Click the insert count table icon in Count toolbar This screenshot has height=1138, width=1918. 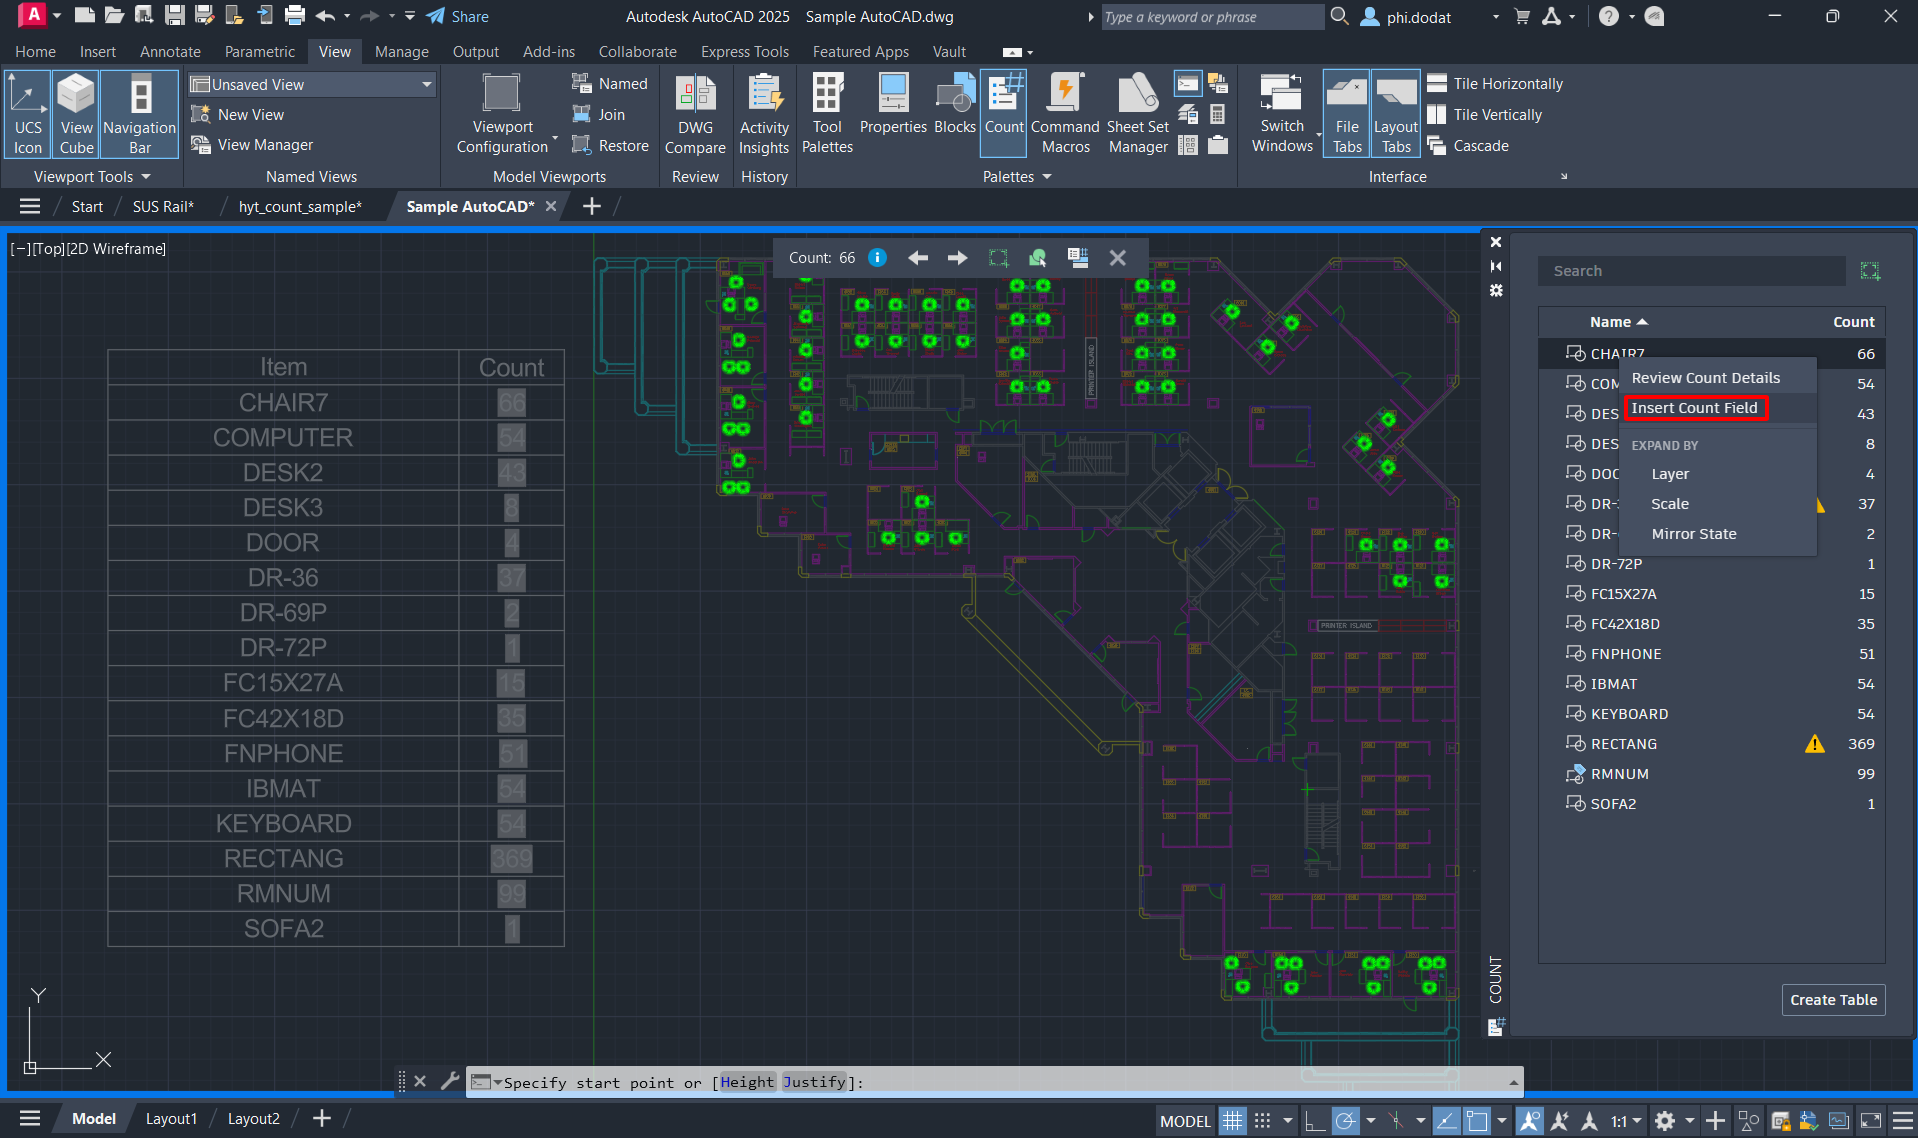tap(1078, 258)
